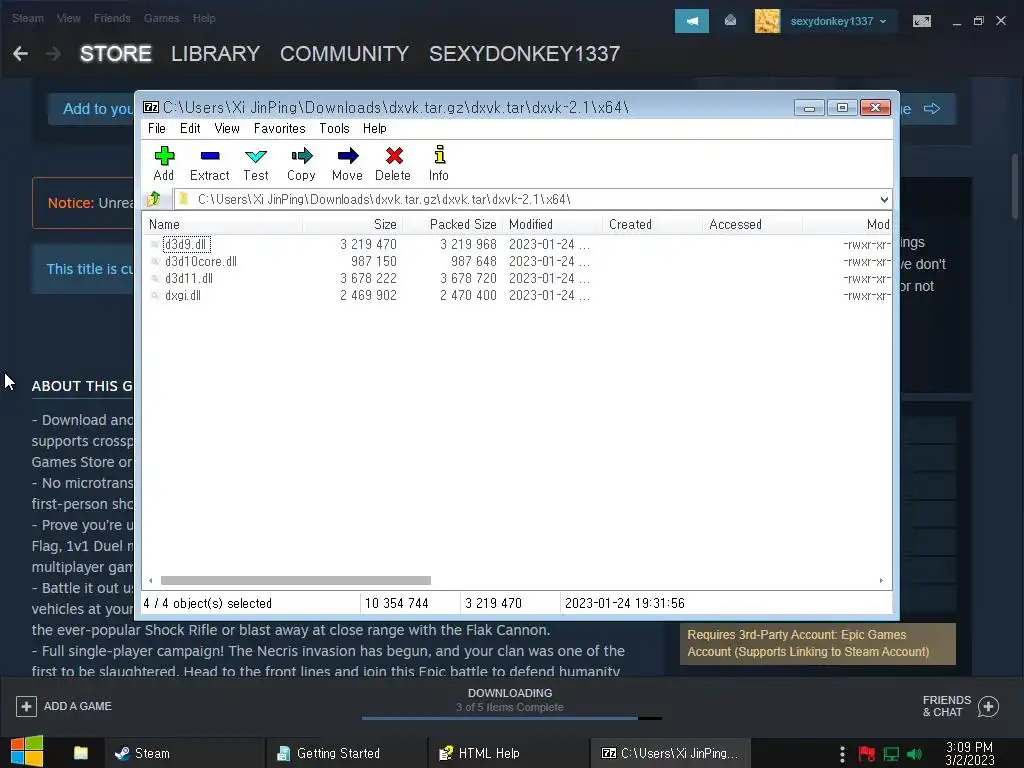The width and height of the screenshot is (1024, 768).
Task: Open FRIENDS & CHAT in Steam
Action: click(x=947, y=706)
